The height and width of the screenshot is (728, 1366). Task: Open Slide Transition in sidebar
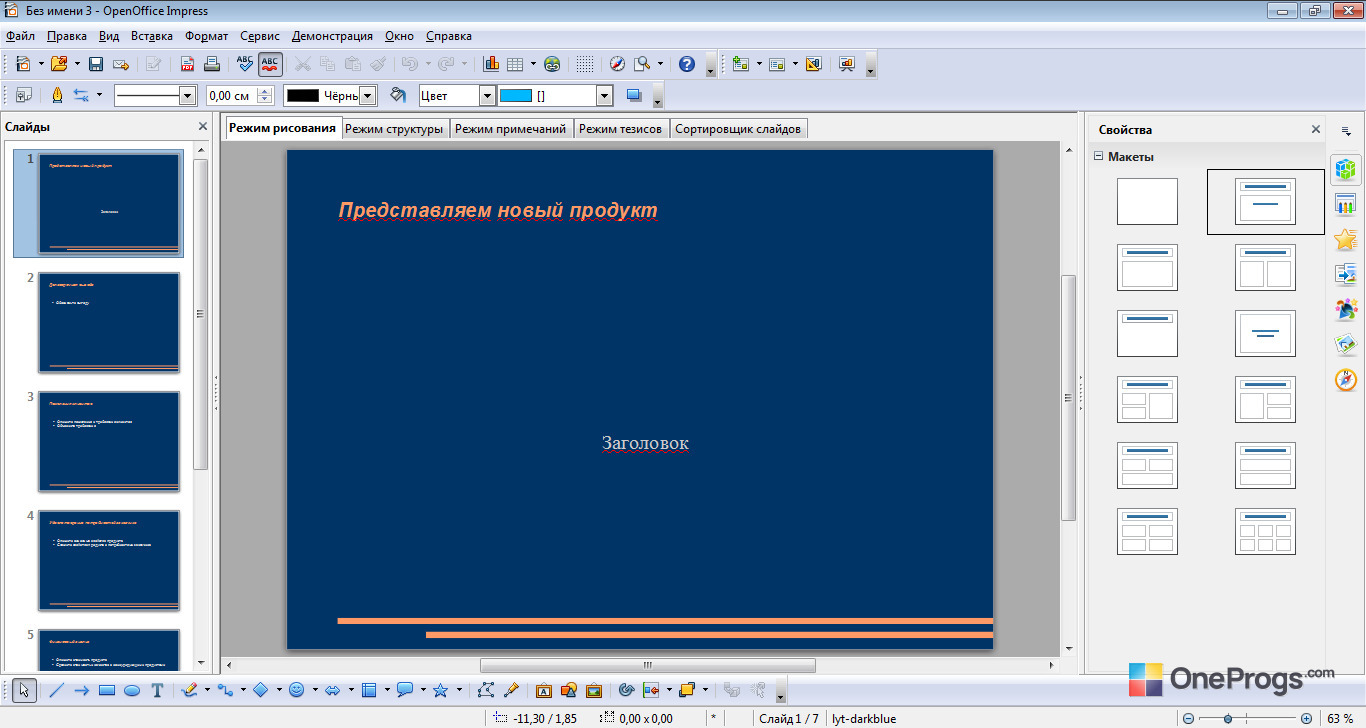click(1346, 274)
